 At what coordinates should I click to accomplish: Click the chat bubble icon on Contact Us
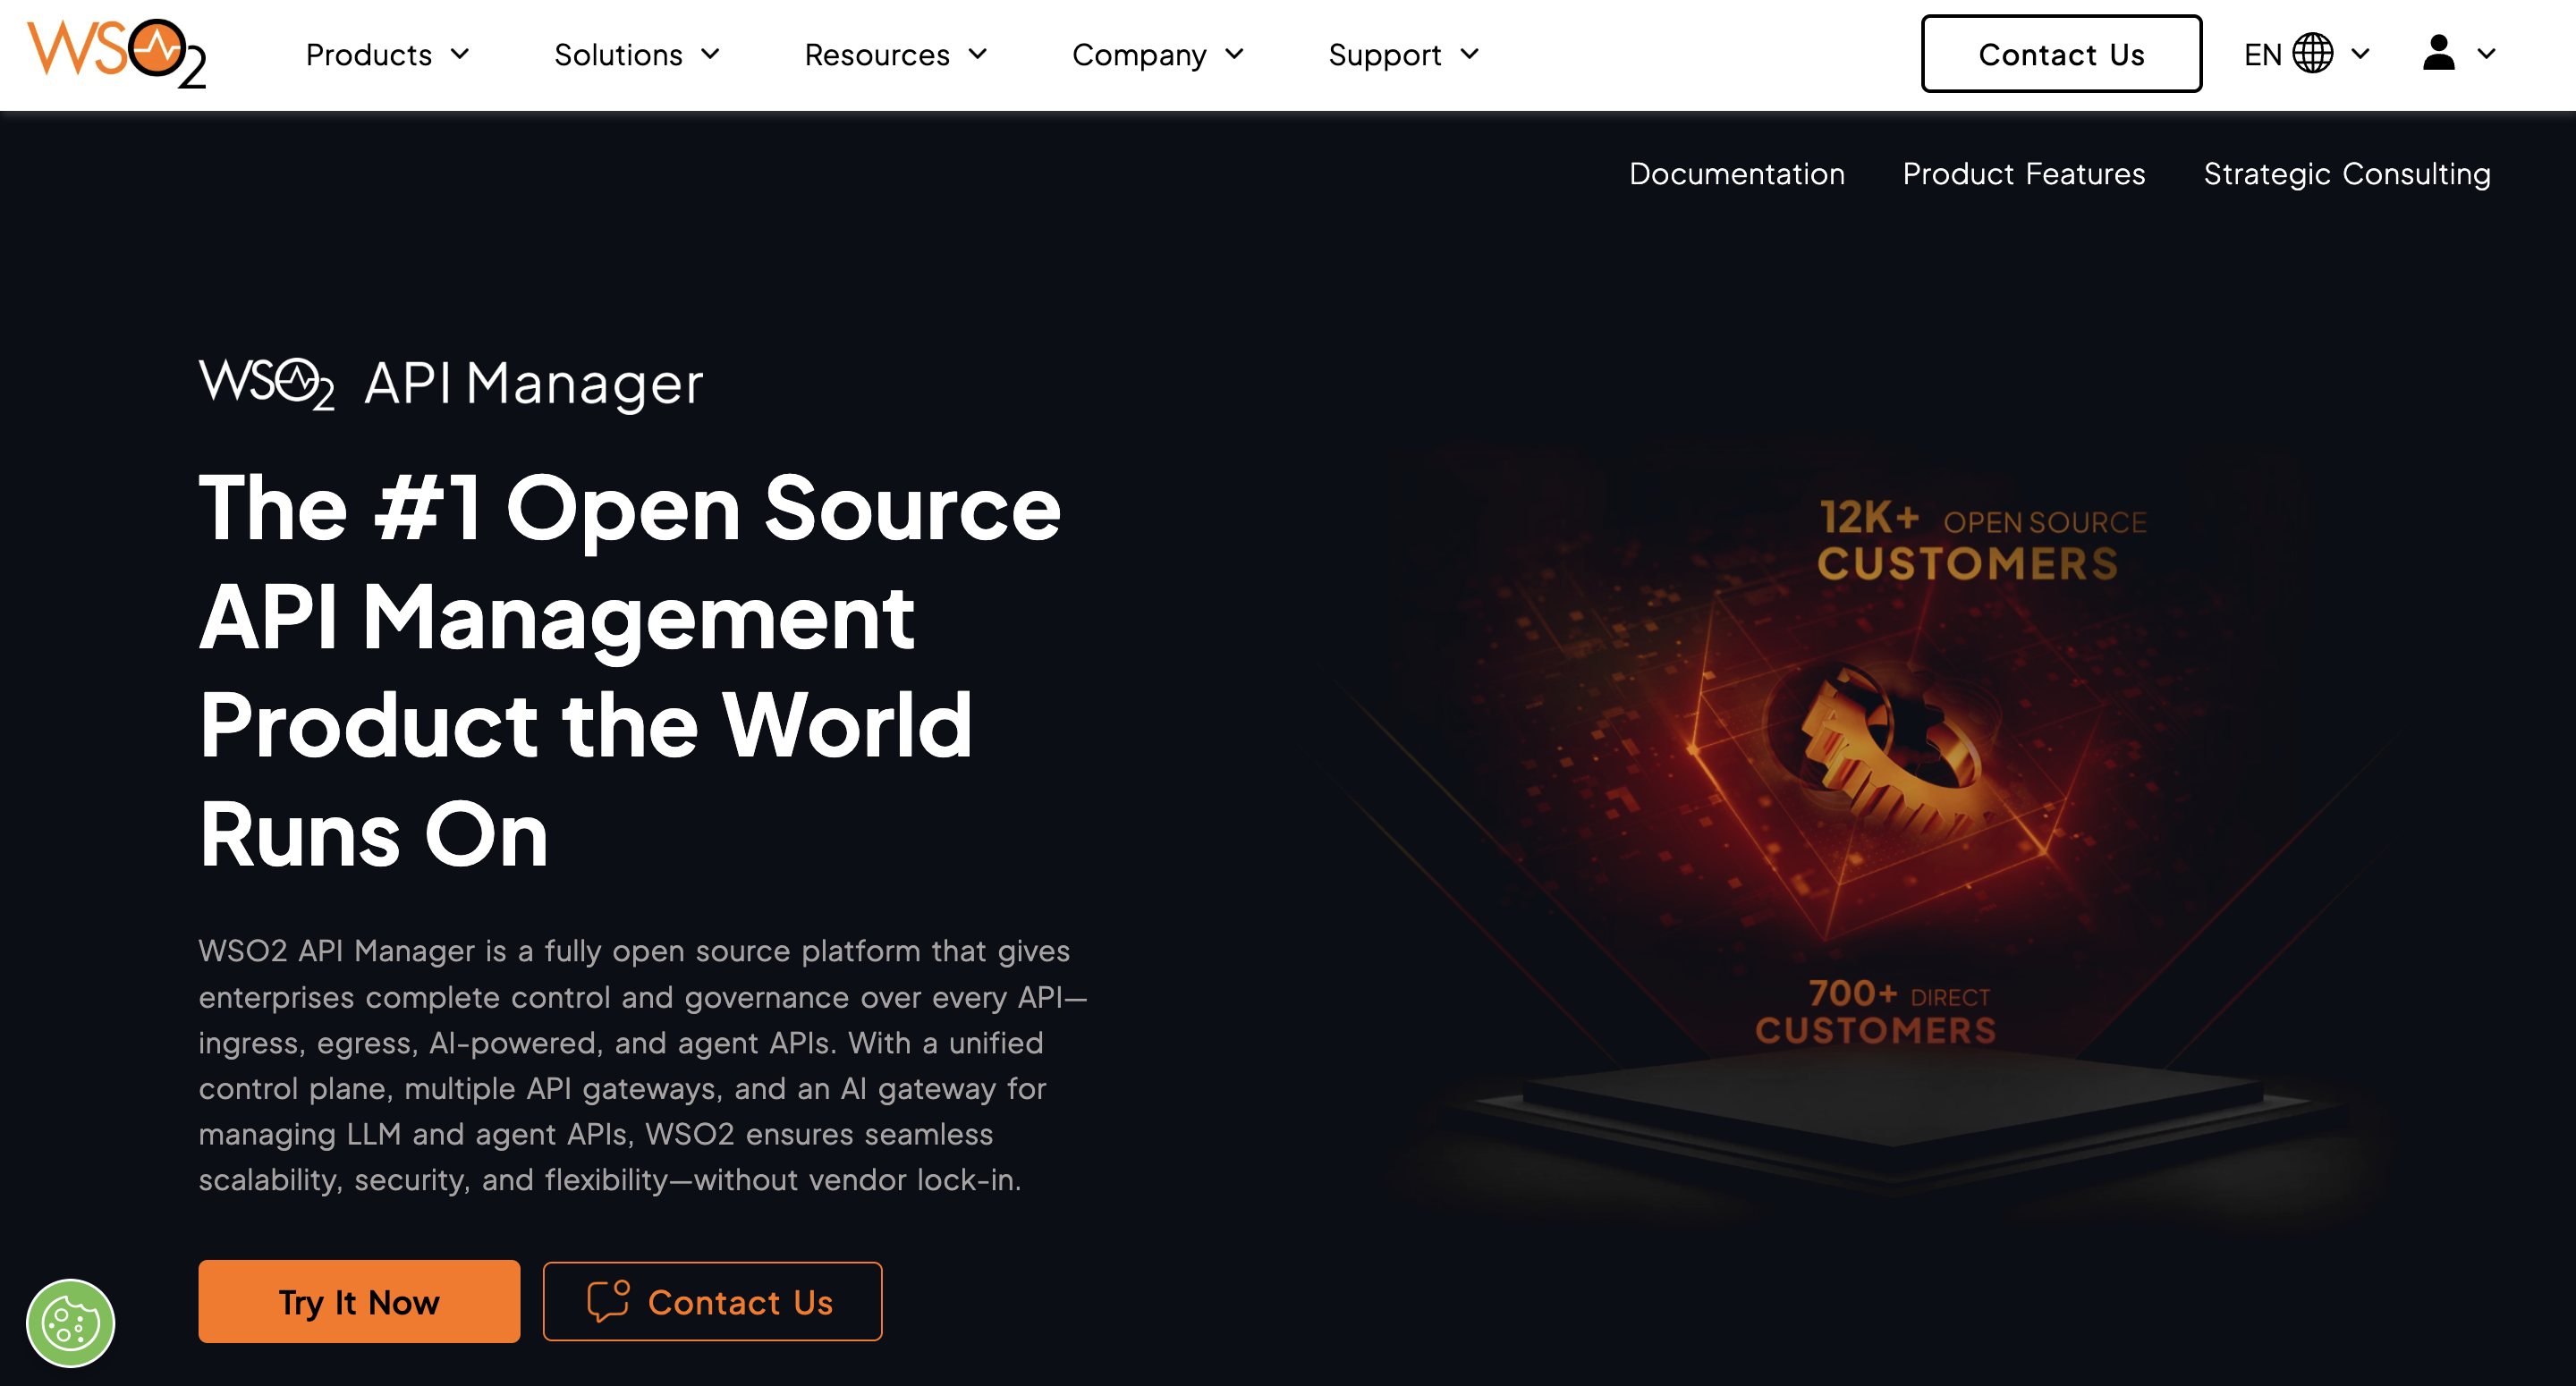point(608,1301)
